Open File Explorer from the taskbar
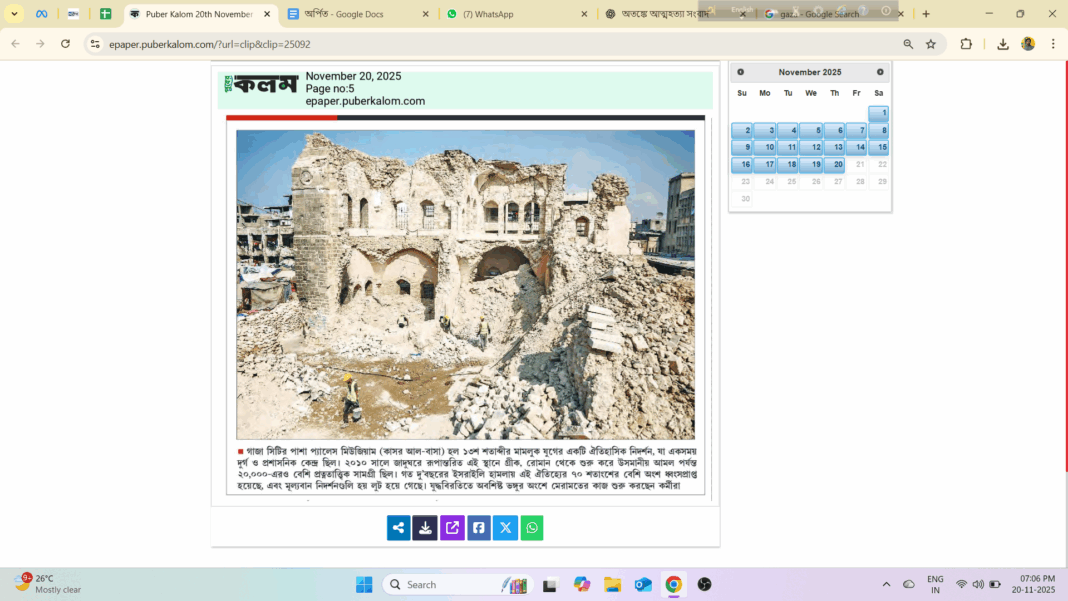The width and height of the screenshot is (1068, 601). [x=612, y=584]
